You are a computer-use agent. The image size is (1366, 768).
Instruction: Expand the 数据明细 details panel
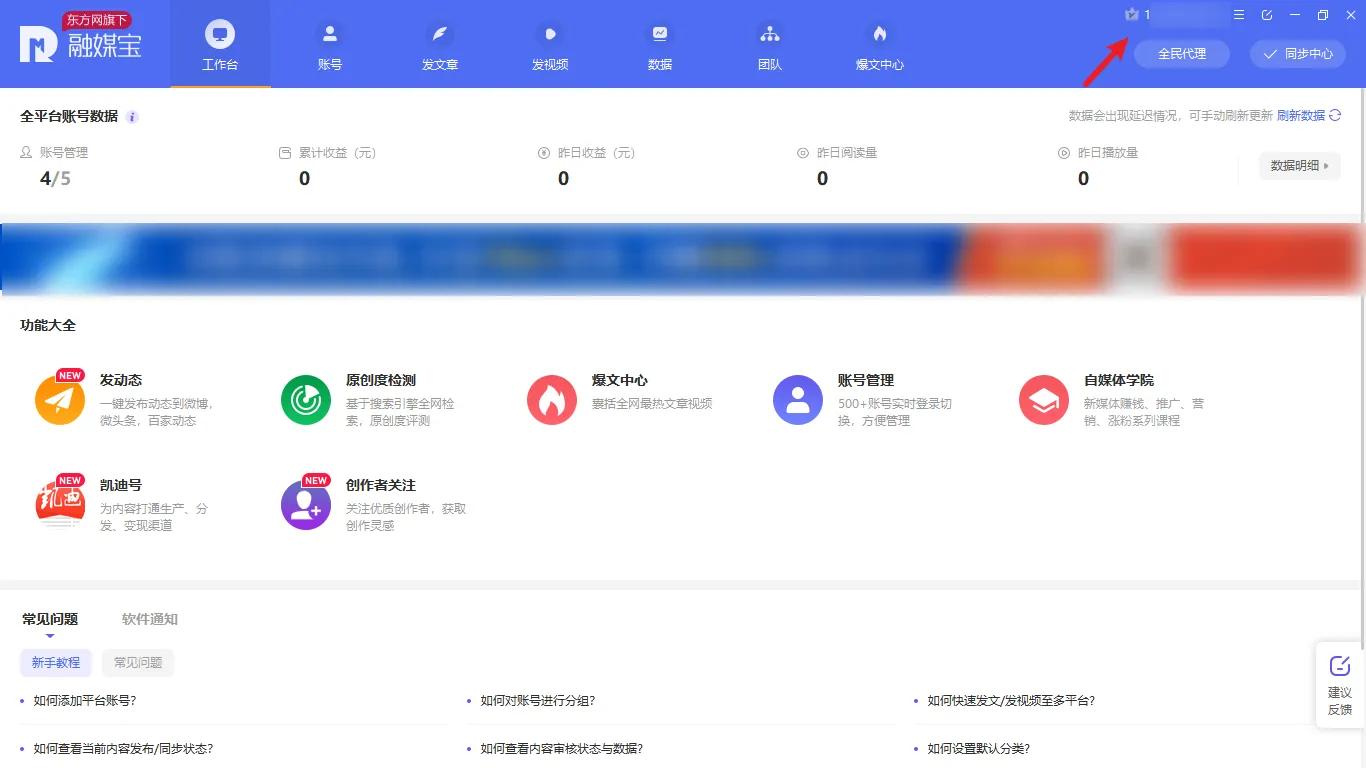point(1298,165)
